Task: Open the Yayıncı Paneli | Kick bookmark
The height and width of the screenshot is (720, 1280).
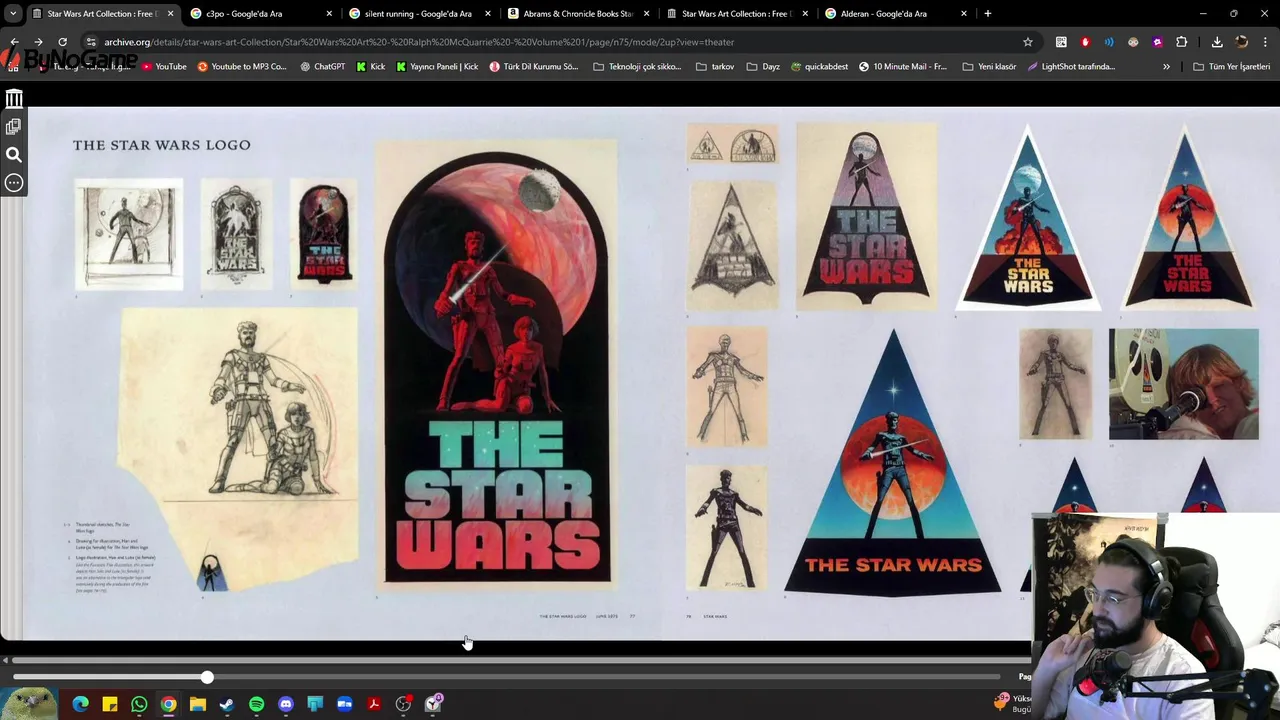Action: point(437,67)
